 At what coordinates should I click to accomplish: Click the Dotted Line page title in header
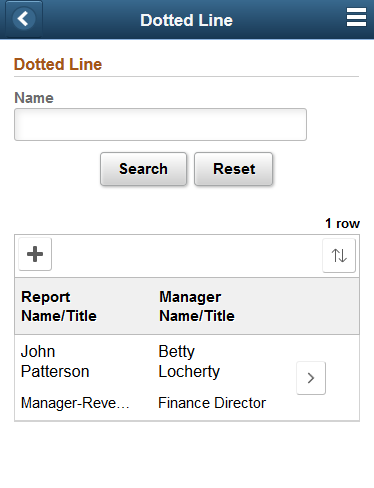(186, 20)
